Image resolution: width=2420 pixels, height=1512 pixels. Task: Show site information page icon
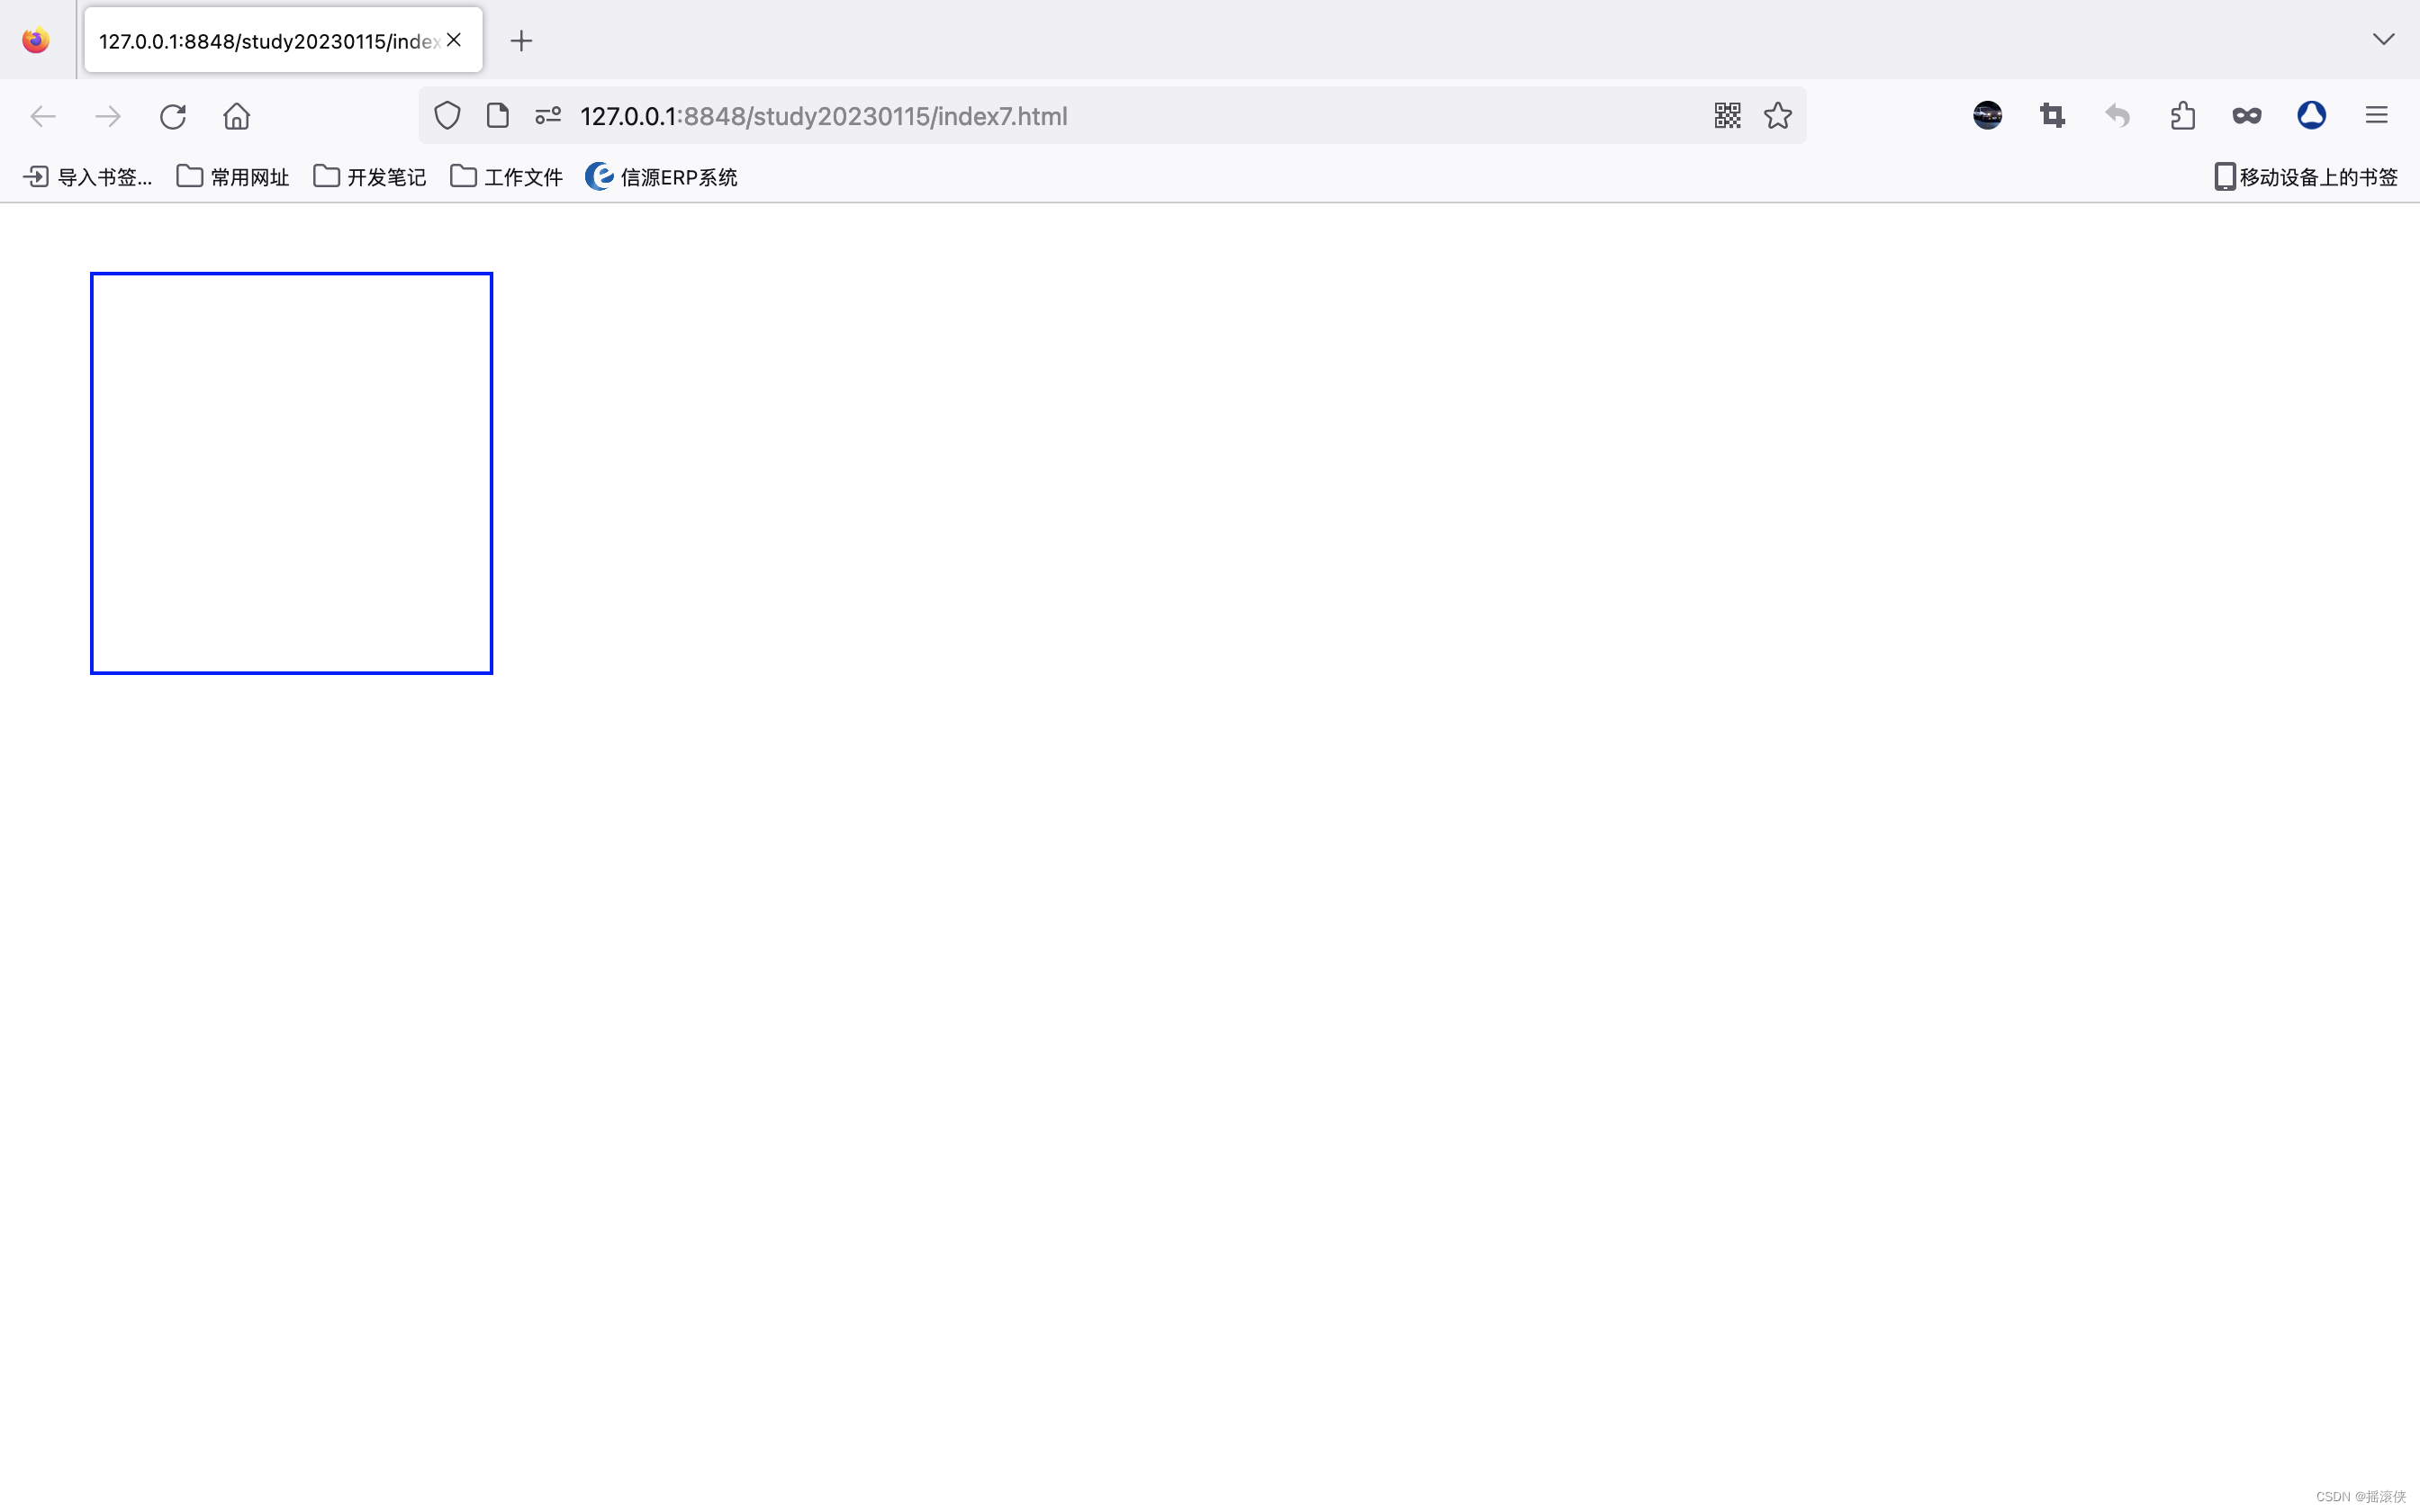(x=497, y=116)
